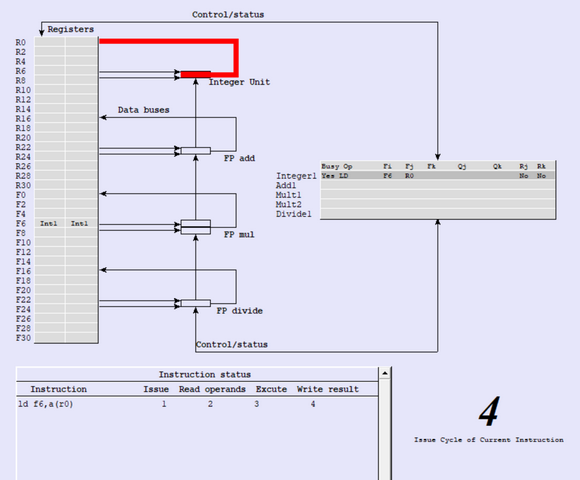Click the 'Instruction status' table title
This screenshot has width=580, height=480.
tap(205, 375)
